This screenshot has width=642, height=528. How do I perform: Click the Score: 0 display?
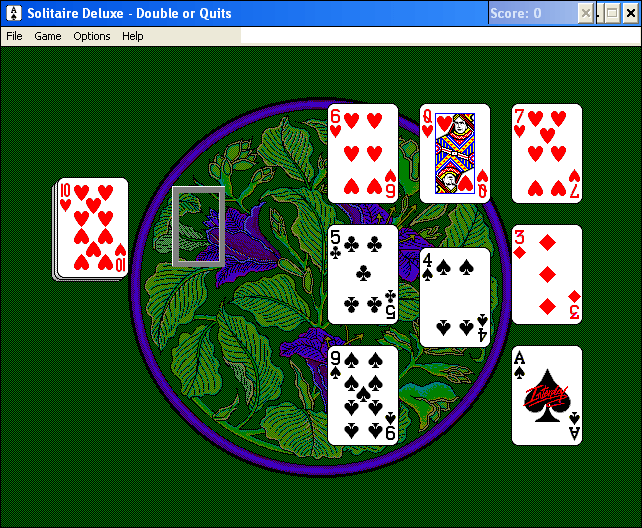(x=515, y=14)
